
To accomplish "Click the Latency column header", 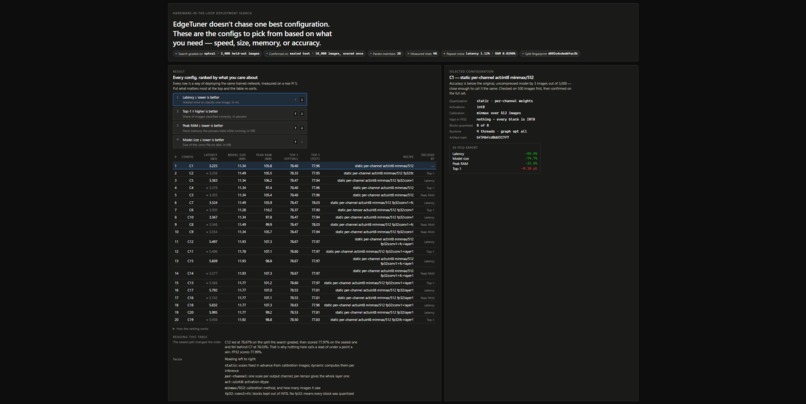I will pos(211,156).
